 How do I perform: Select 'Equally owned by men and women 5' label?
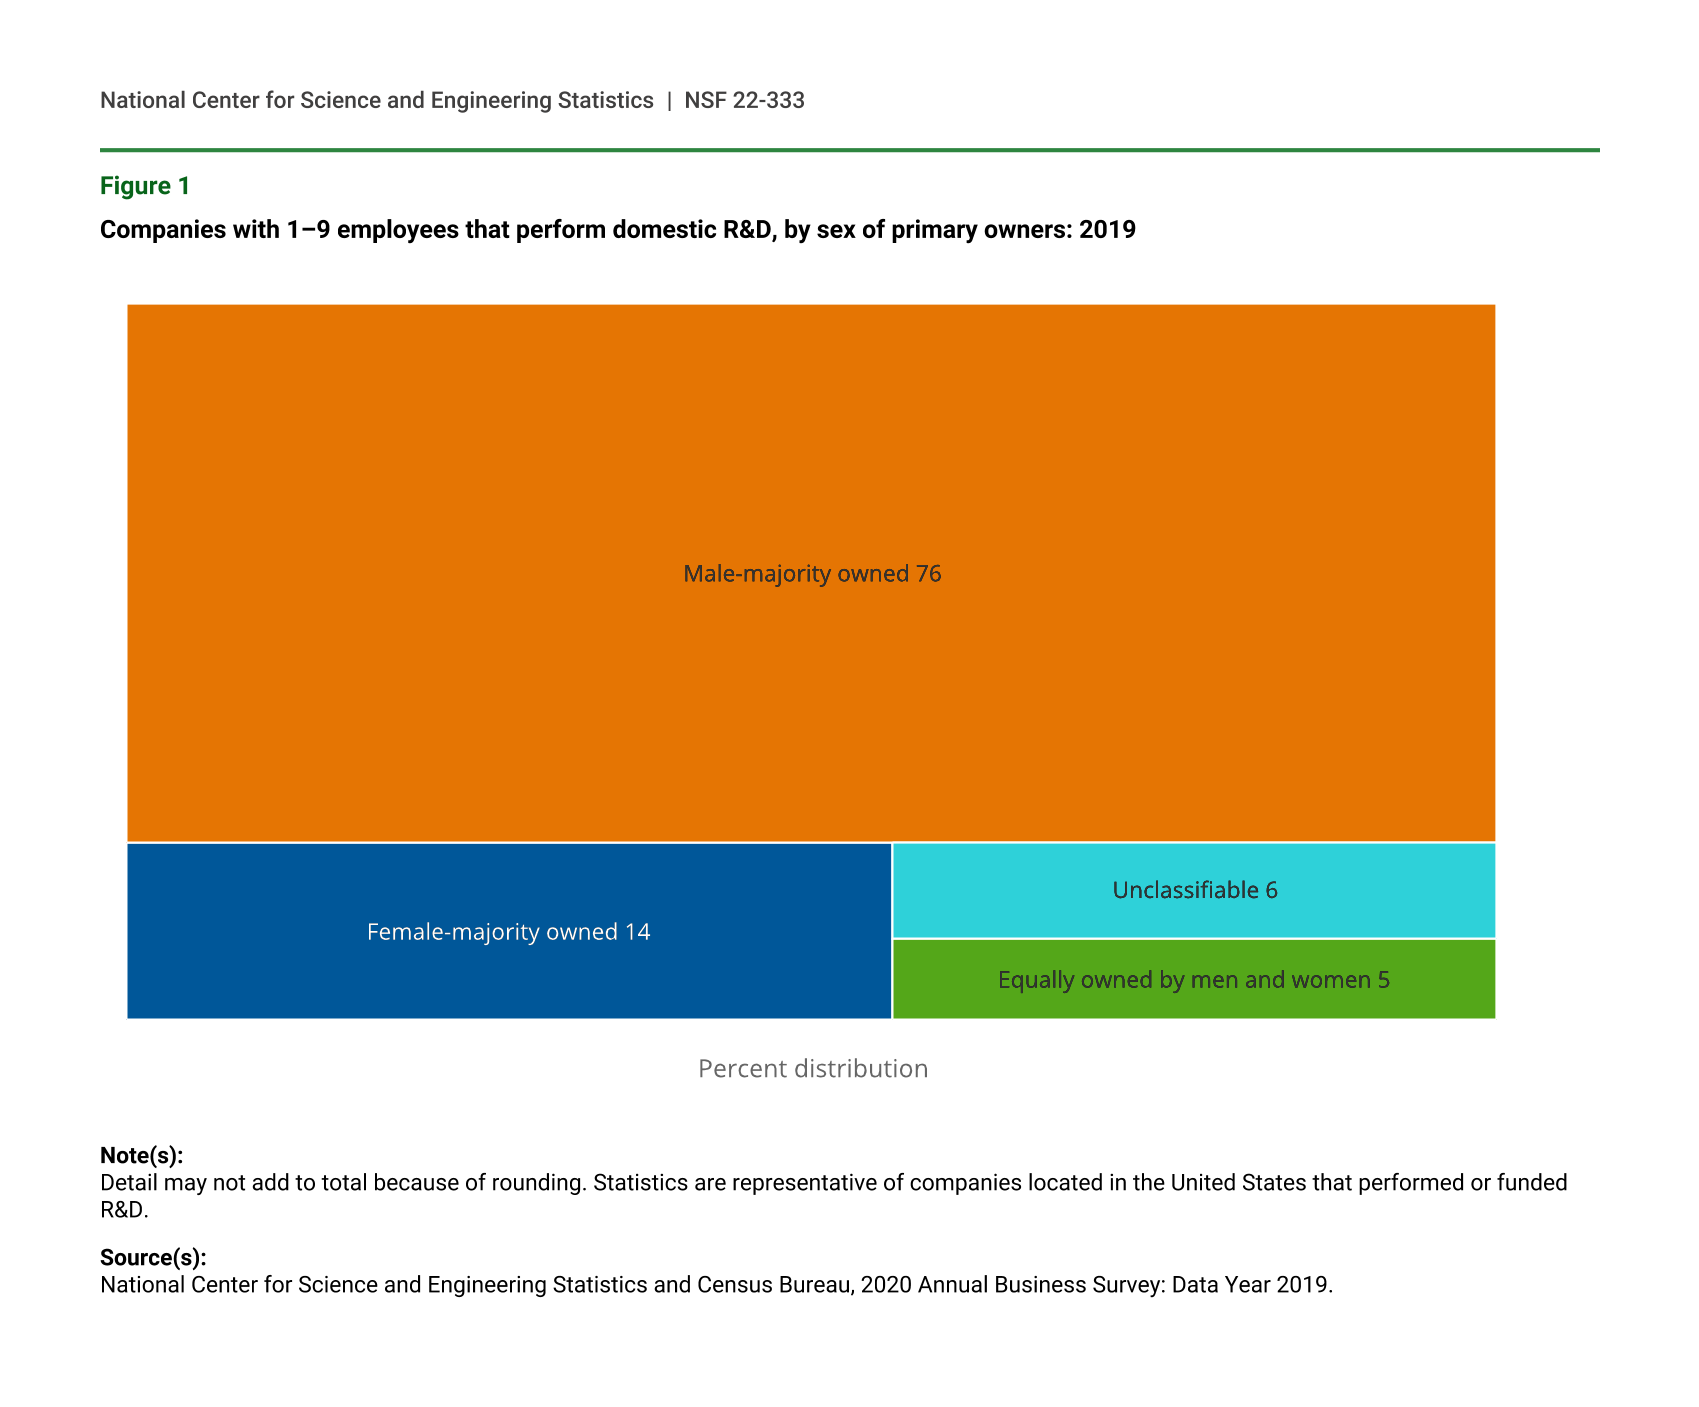coord(1194,980)
